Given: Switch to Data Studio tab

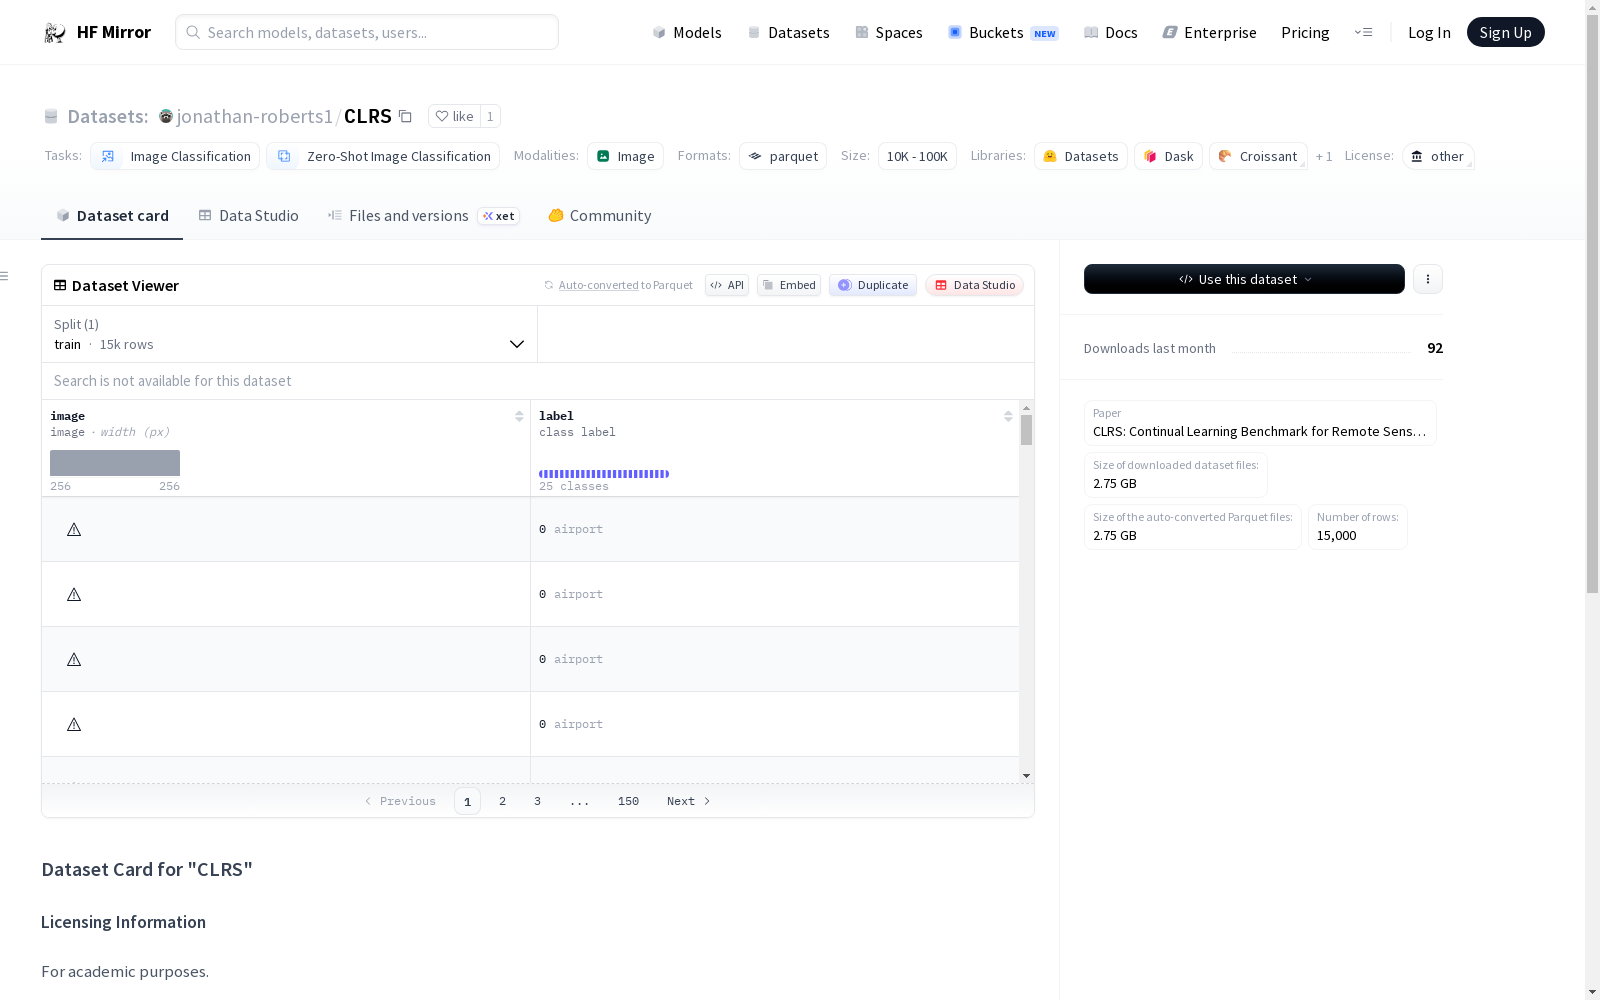Looking at the screenshot, I should tap(249, 215).
